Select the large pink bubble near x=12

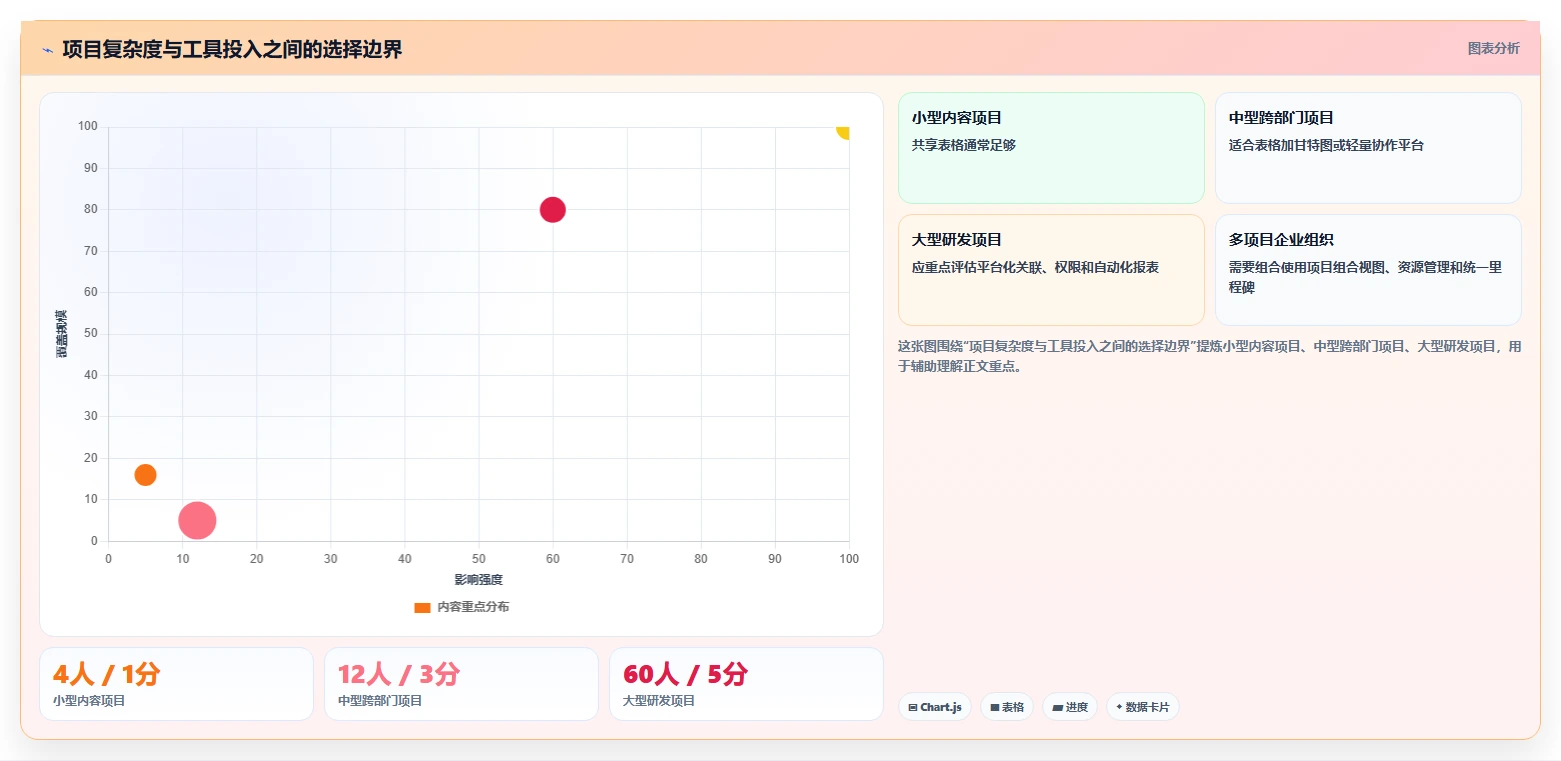(197, 520)
